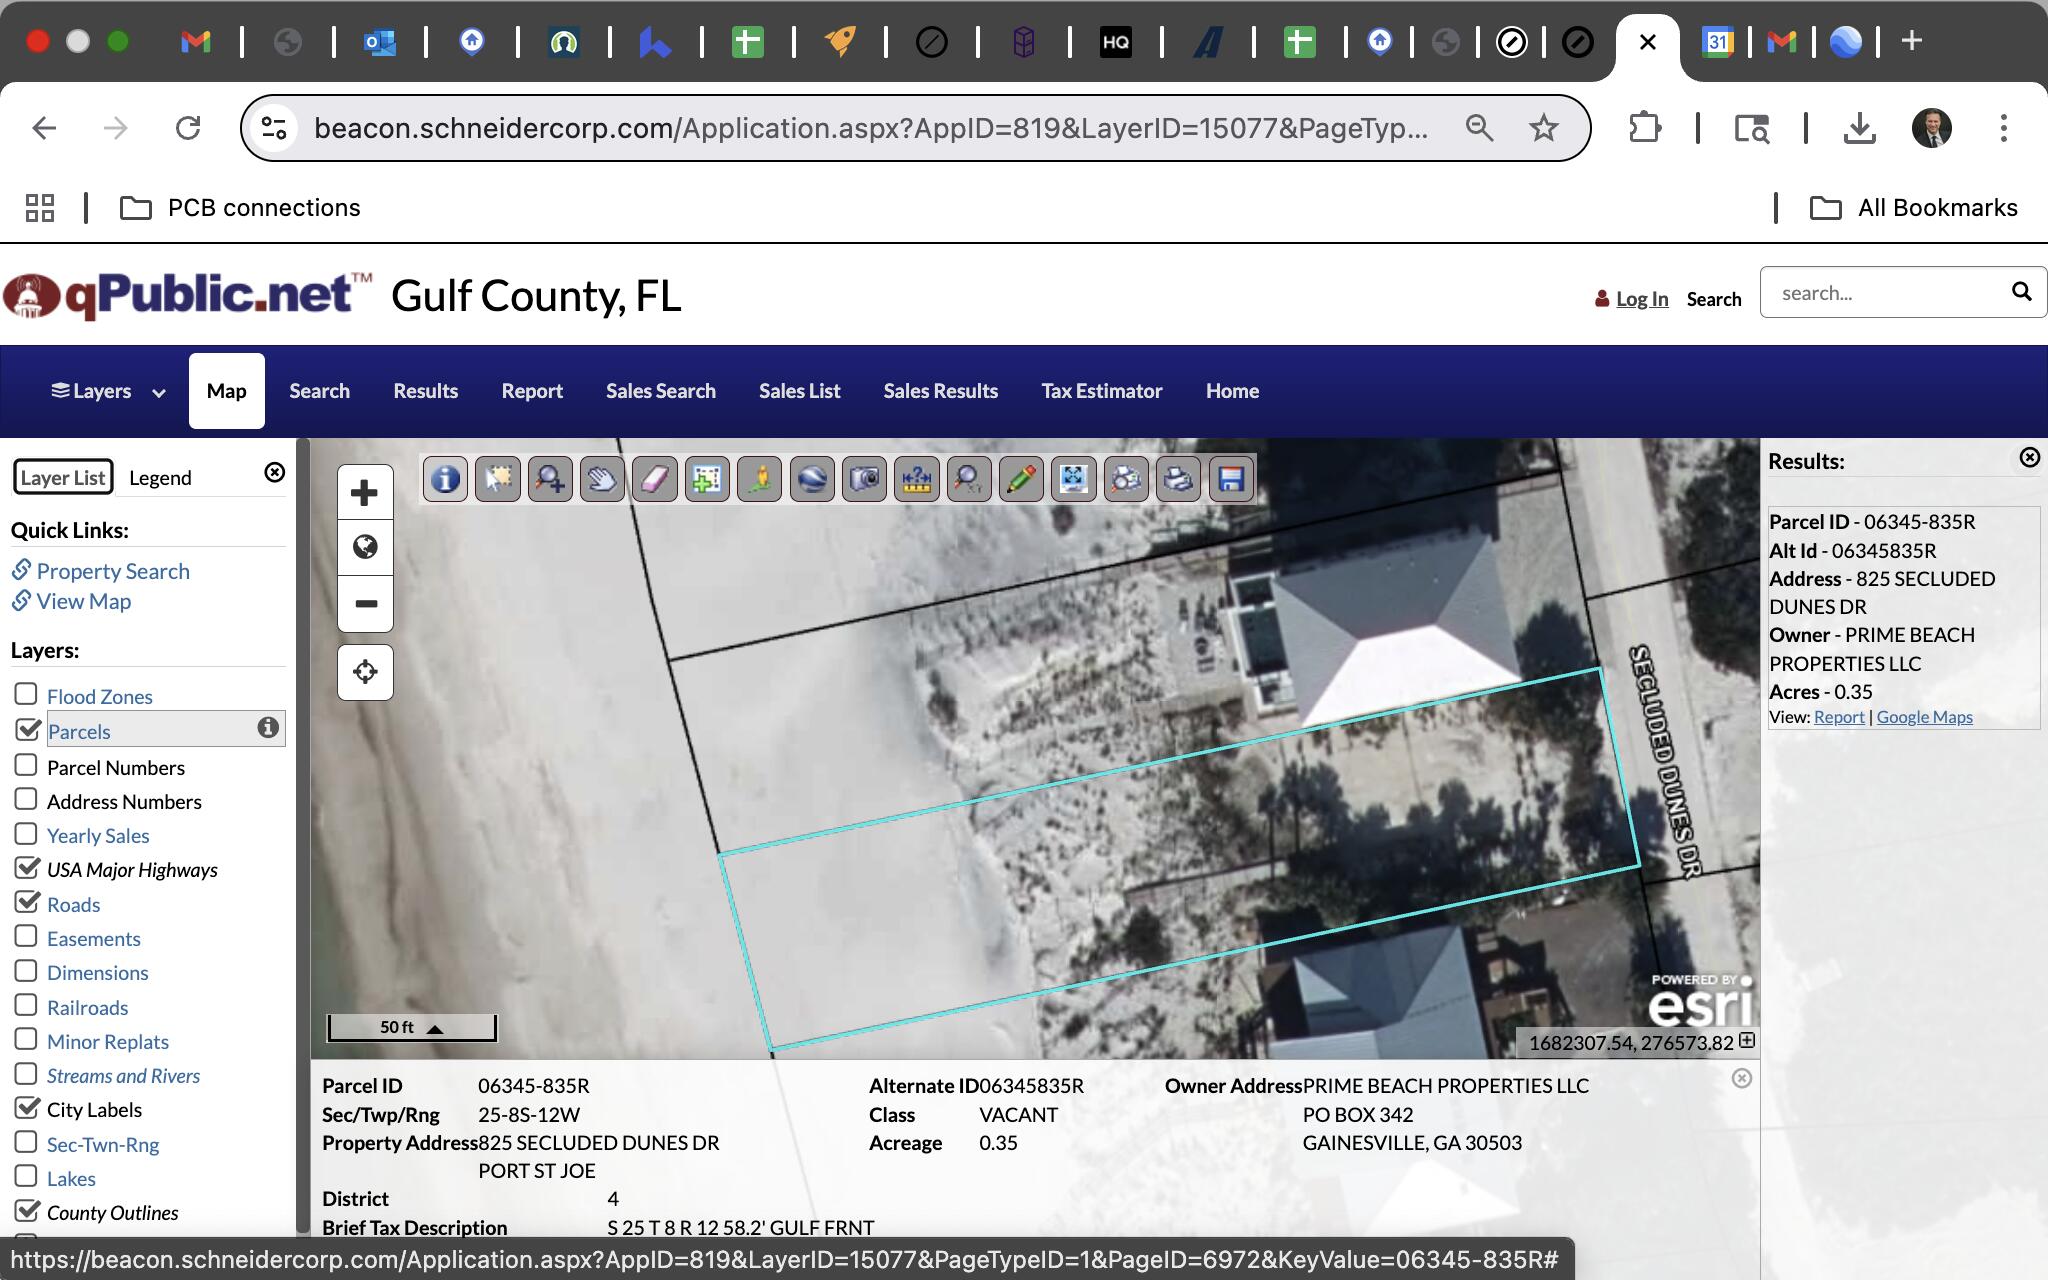
Task: Click the Print map icon
Action: coord(1178,479)
